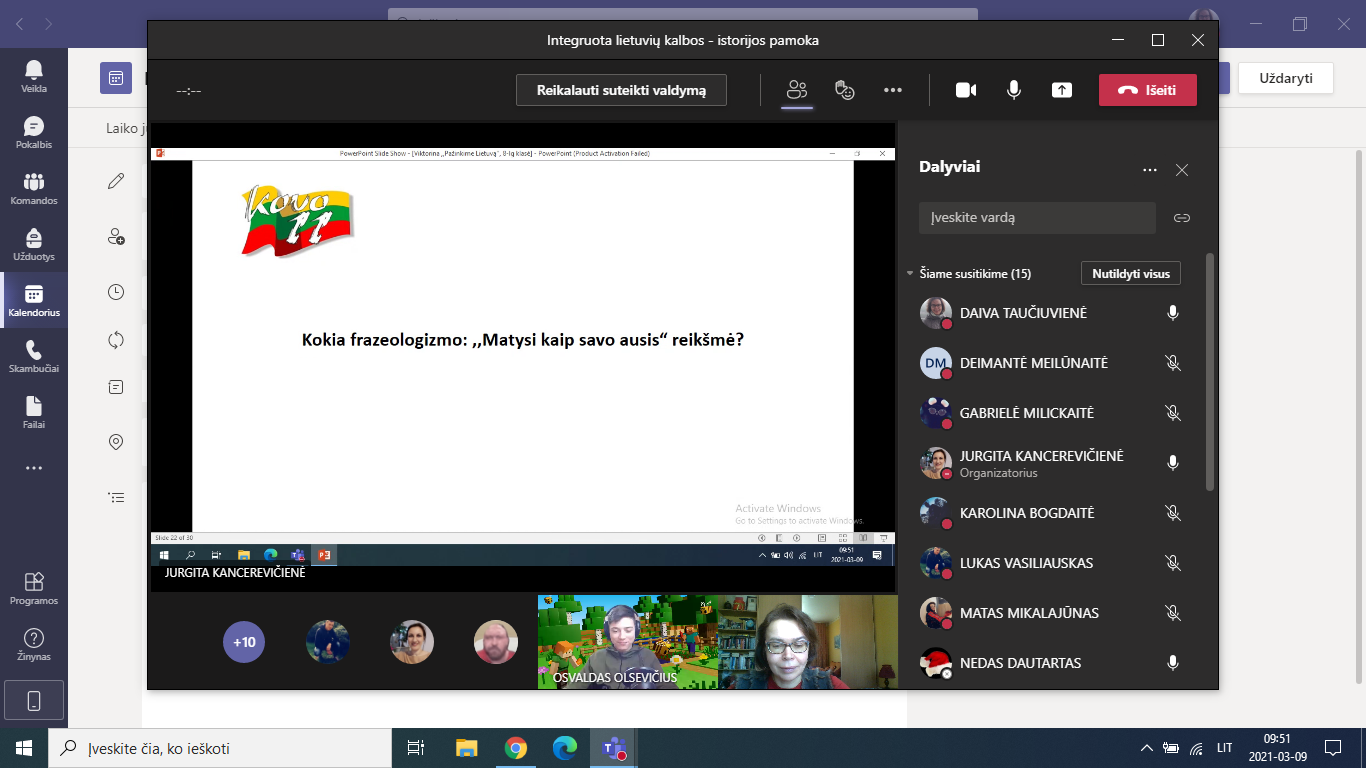Select participant KAROLINA BOGDAITĖ name
The image size is (1366, 768).
pyautogui.click(x=1027, y=513)
